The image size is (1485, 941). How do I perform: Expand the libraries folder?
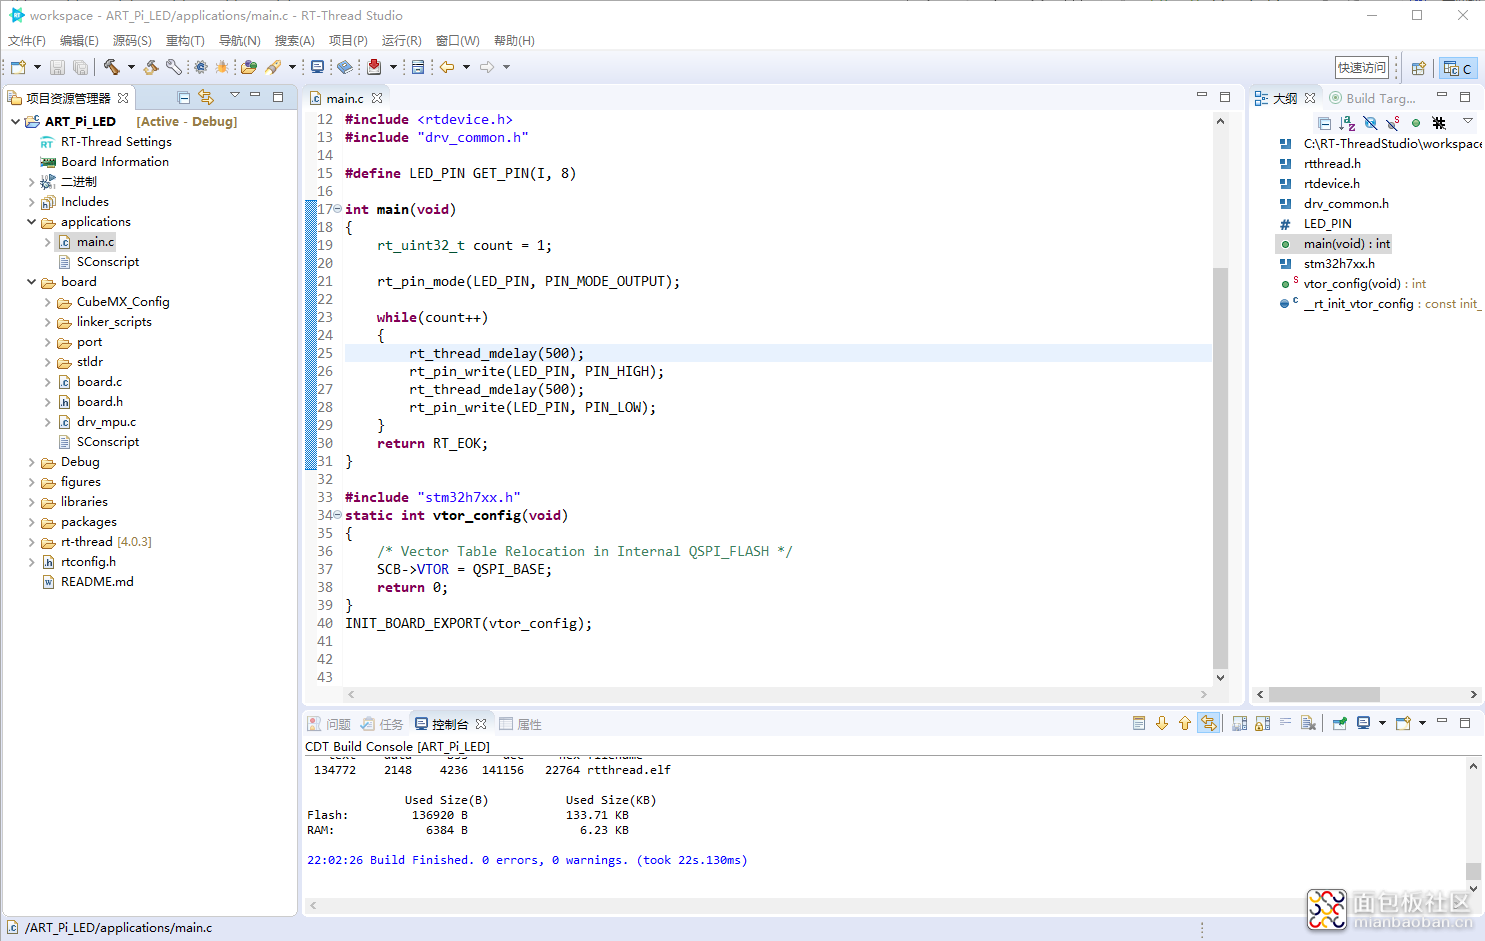pyautogui.click(x=31, y=501)
